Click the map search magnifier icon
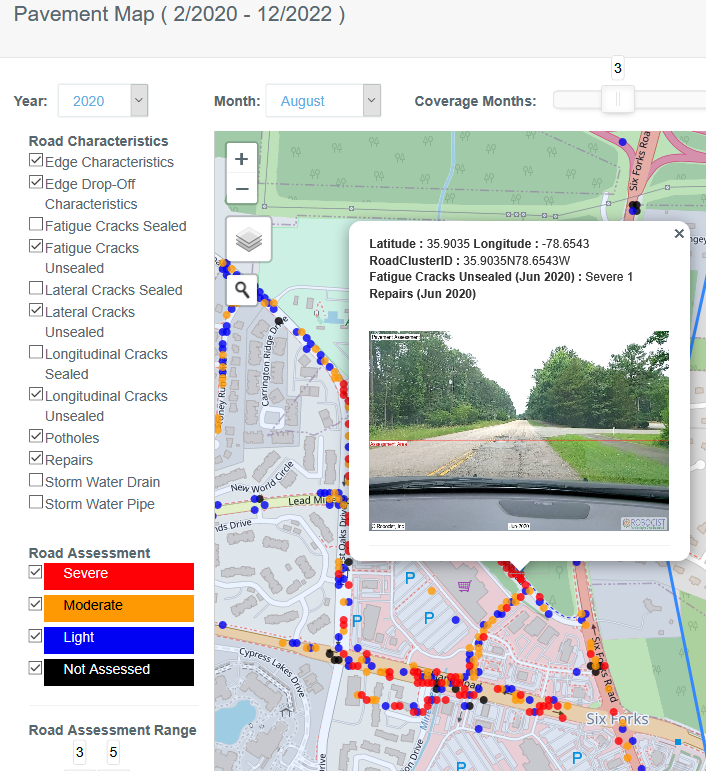The height and width of the screenshot is (771, 706). point(241,290)
